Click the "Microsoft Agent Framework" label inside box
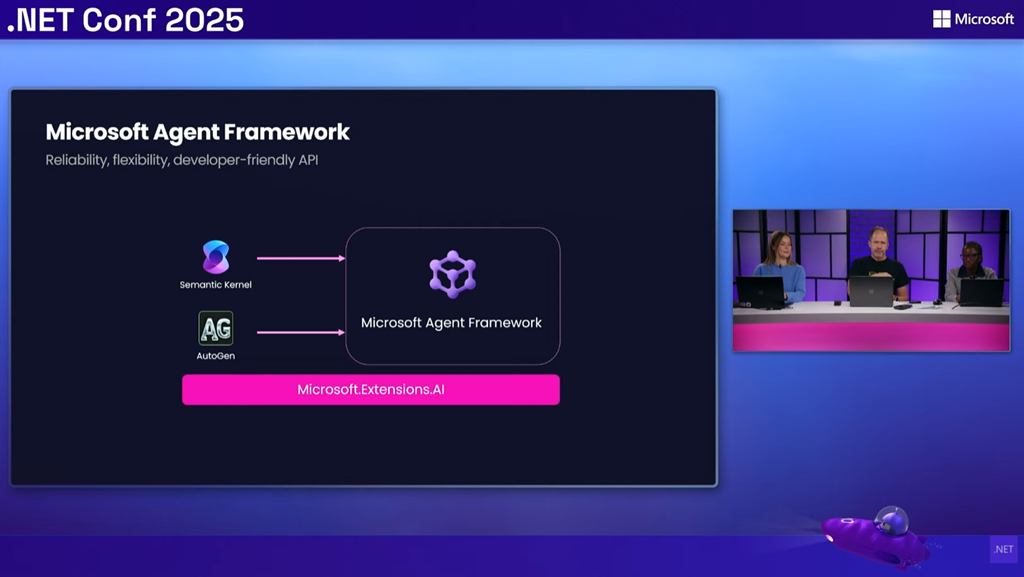Image resolution: width=1024 pixels, height=577 pixels. (451, 322)
